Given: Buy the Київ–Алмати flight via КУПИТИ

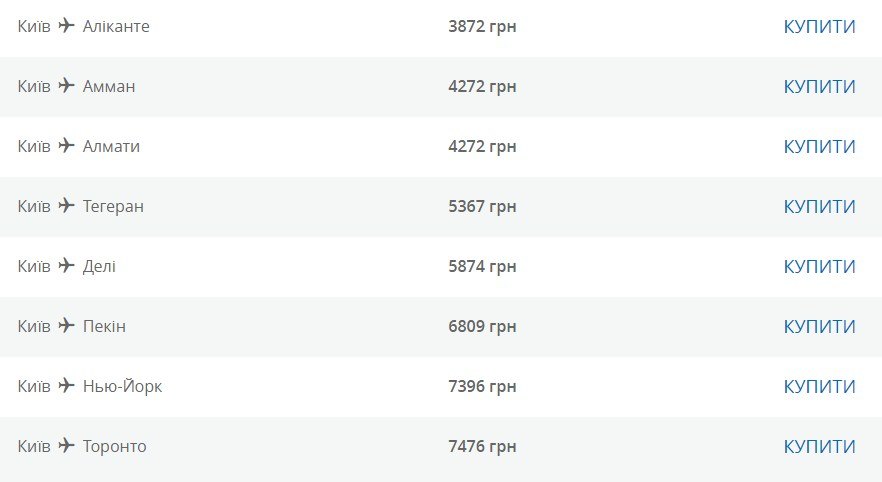Looking at the screenshot, I should click(x=820, y=147).
